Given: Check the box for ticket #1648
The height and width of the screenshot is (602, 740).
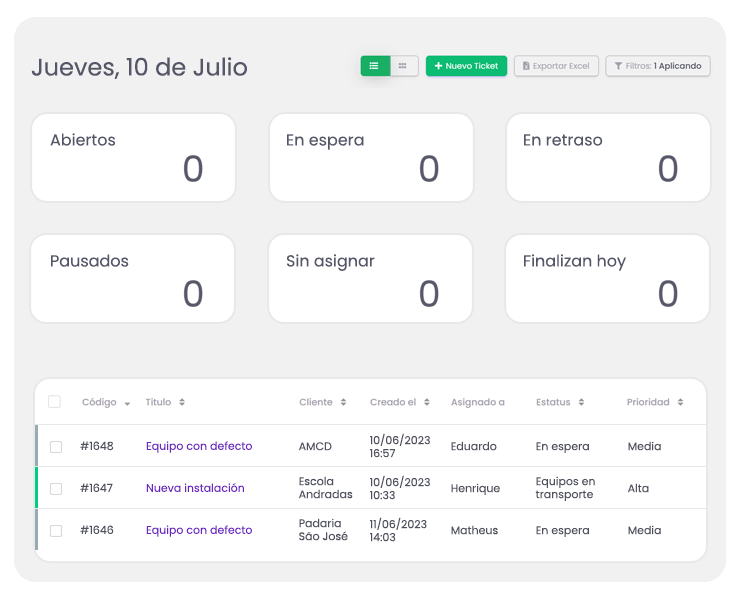Looking at the screenshot, I should 56,447.
